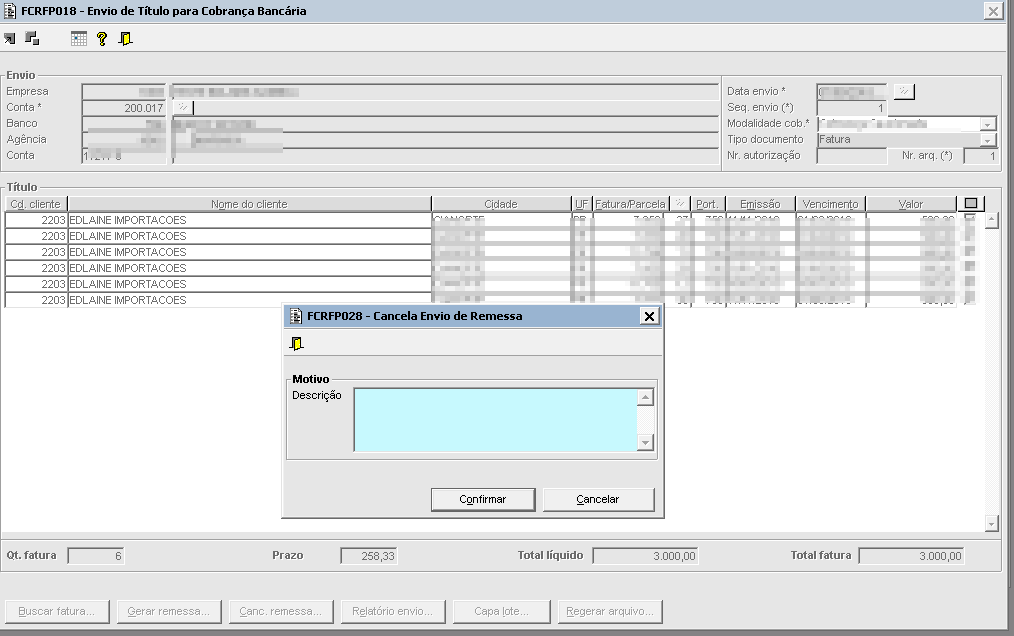Click the first toolbar arrow-in-box icon
Image resolution: width=1014 pixels, height=636 pixels.
(9, 39)
